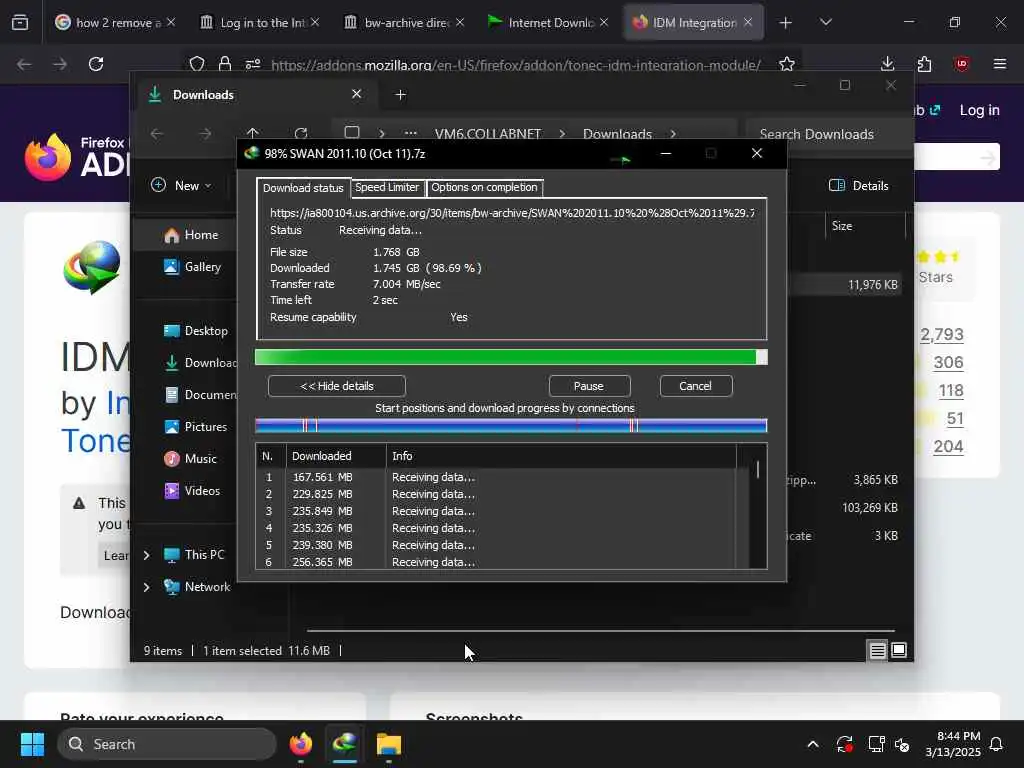Select connection row 5 with 239.380 MB
This screenshot has width=1024, height=768.
click(x=496, y=545)
